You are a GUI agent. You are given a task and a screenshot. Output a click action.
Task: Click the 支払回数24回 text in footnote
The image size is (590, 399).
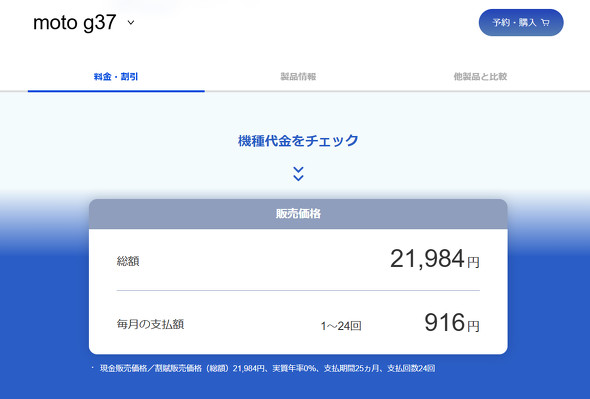[x=411, y=368]
